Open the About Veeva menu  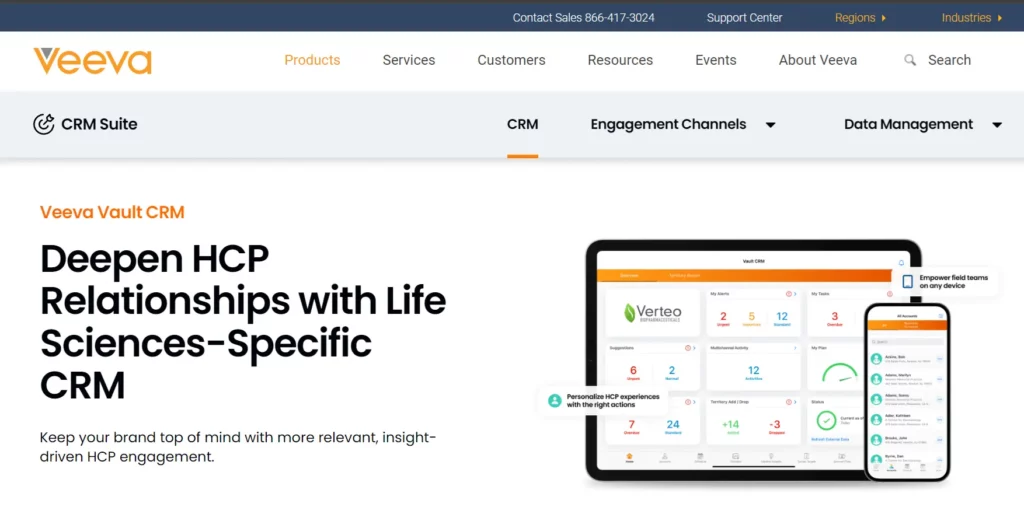point(818,60)
